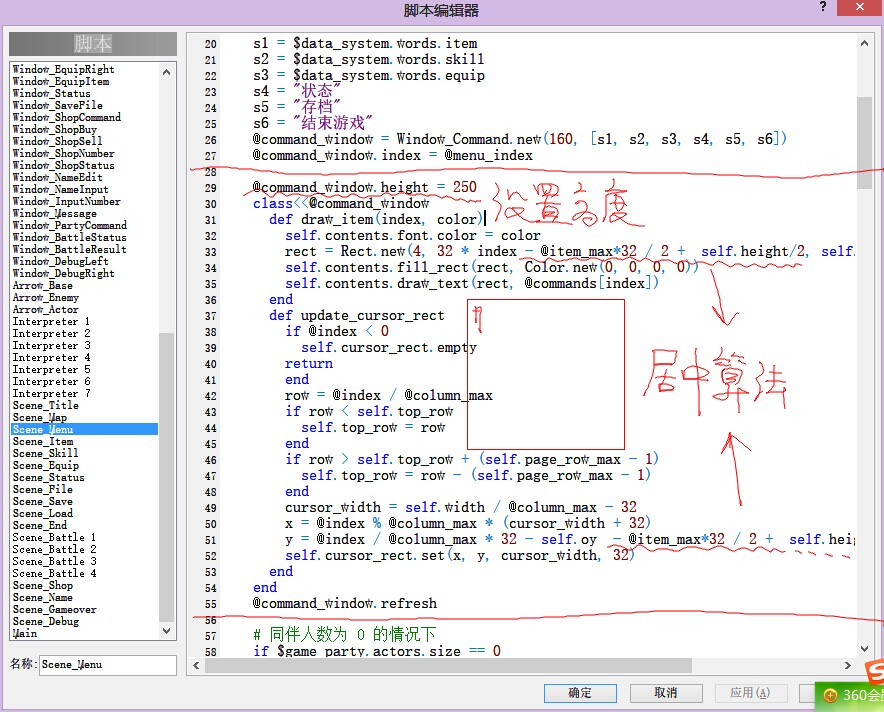Select Scene_Debug script
Viewport: 884px width, 712px height.
(46, 621)
